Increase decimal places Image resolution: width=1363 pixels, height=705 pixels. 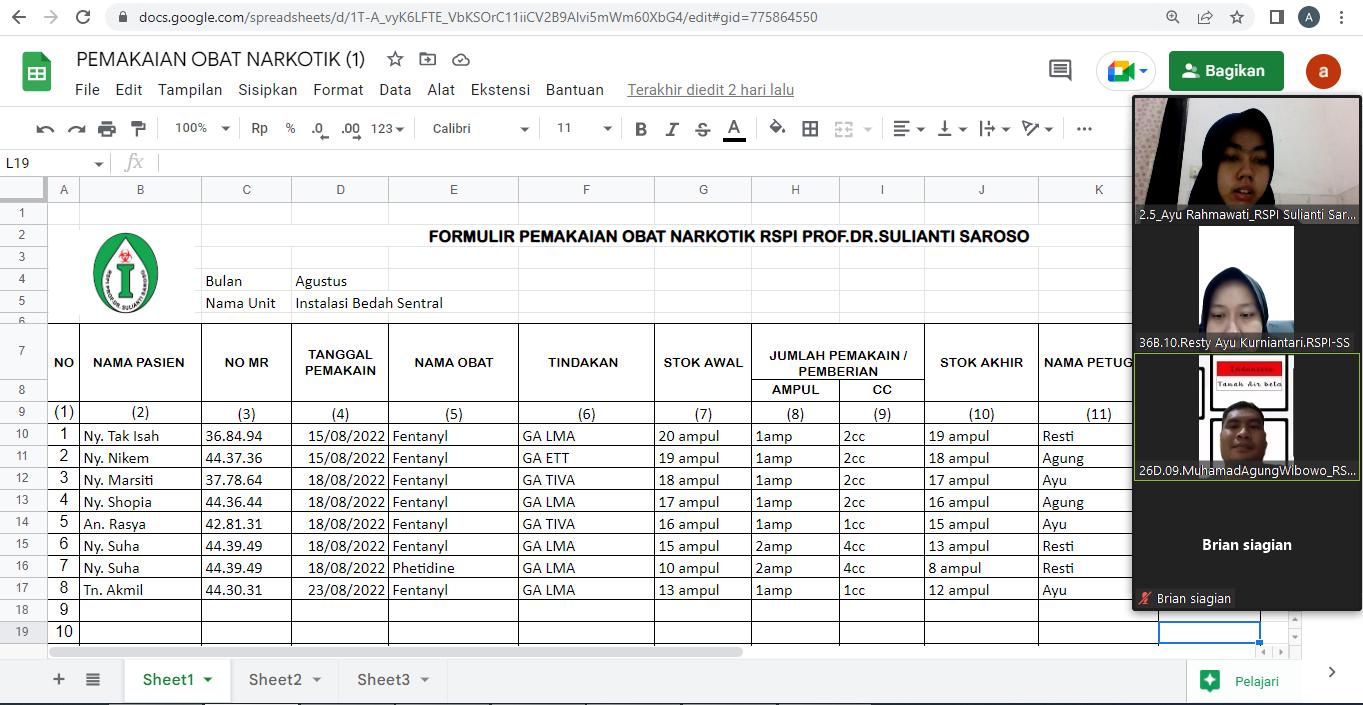(351, 129)
